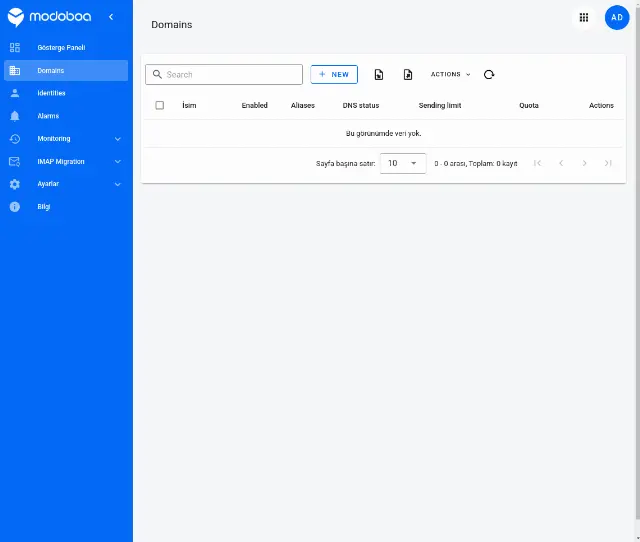Click 'Bu görünümde veri yok.' message
This screenshot has width=640, height=542.
point(384,133)
